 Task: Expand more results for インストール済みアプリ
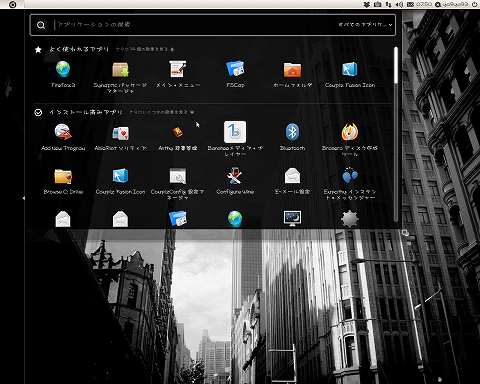pyautogui.click(x=162, y=112)
